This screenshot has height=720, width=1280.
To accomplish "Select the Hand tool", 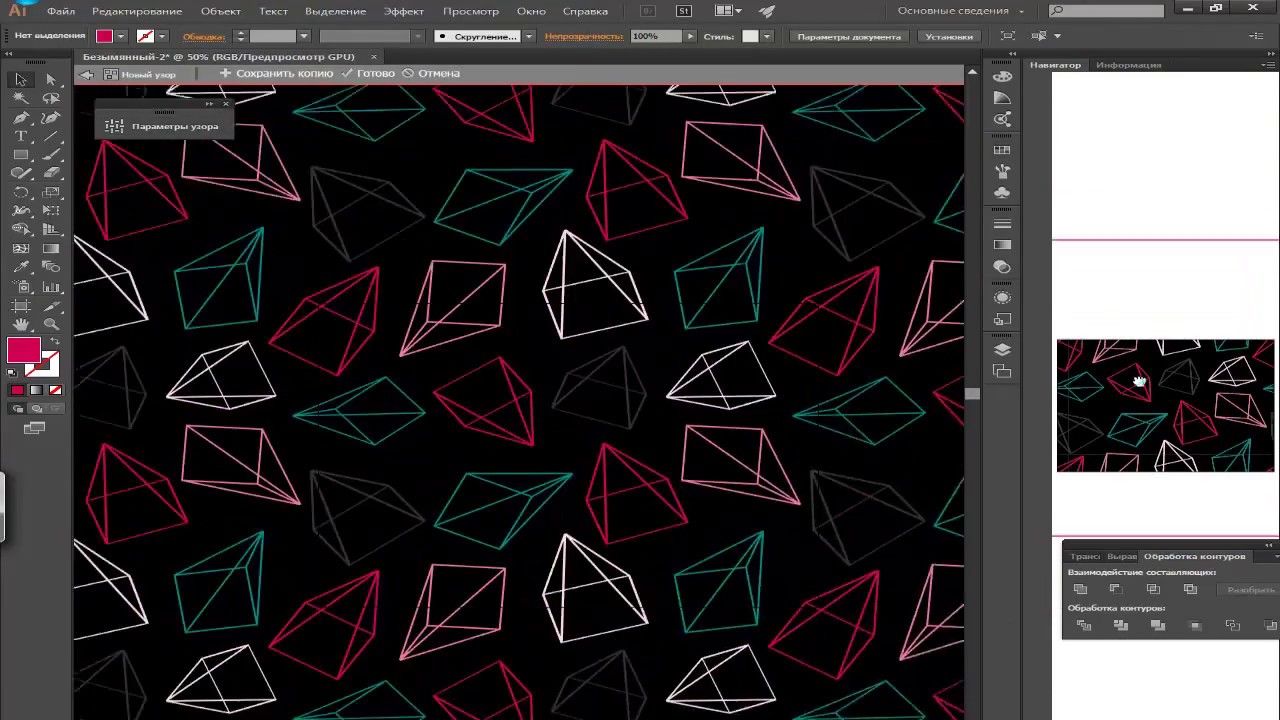I will click(x=21, y=324).
